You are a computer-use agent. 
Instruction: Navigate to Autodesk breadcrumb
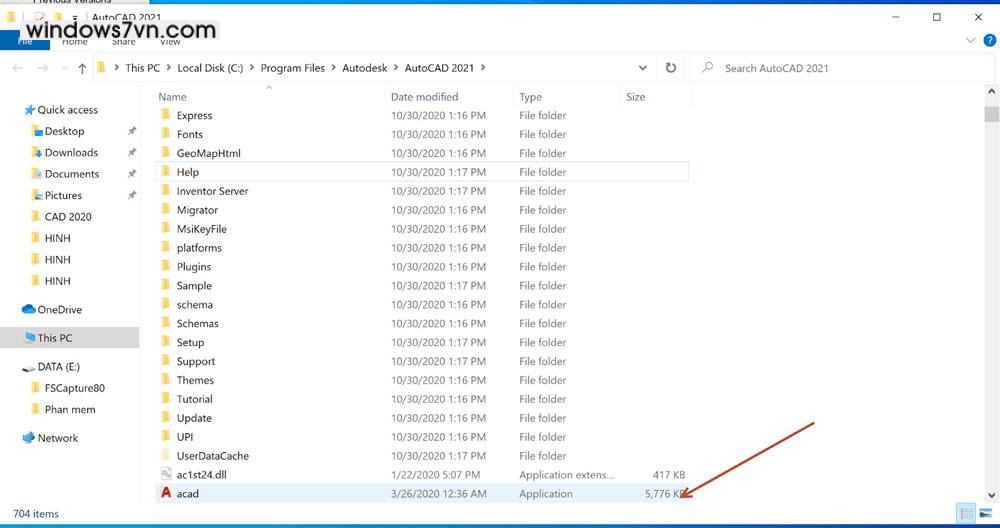point(365,68)
